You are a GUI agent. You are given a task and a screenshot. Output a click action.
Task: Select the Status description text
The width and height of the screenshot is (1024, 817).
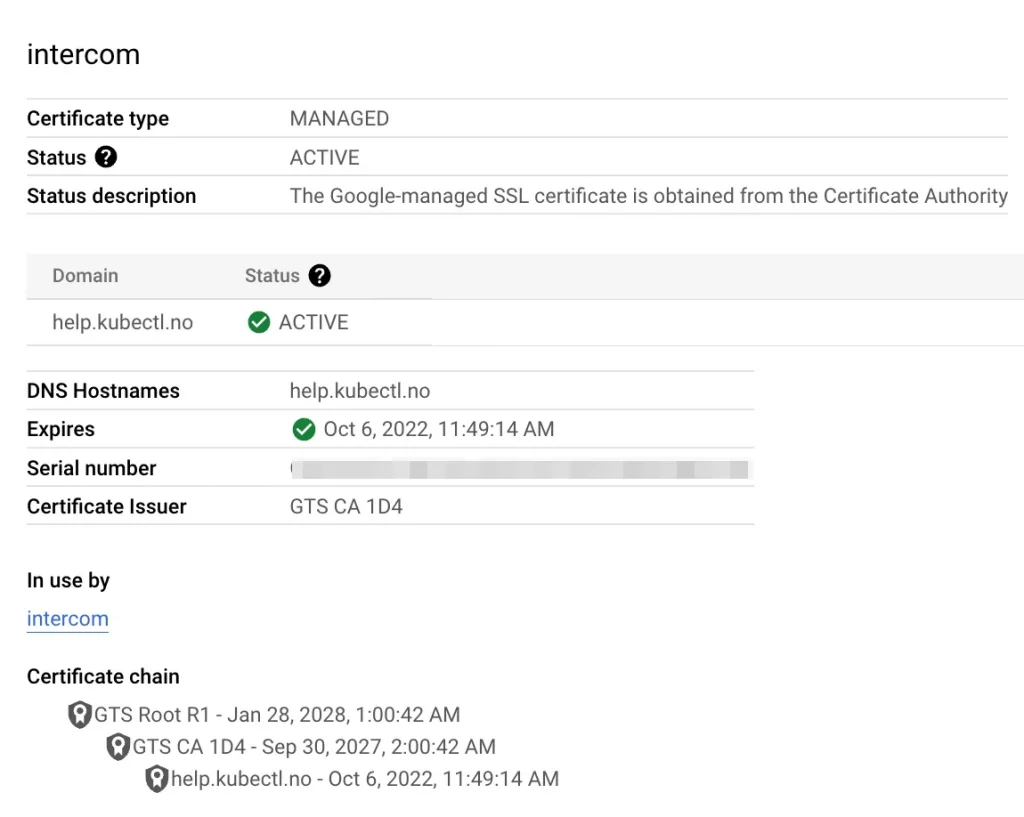[649, 196]
